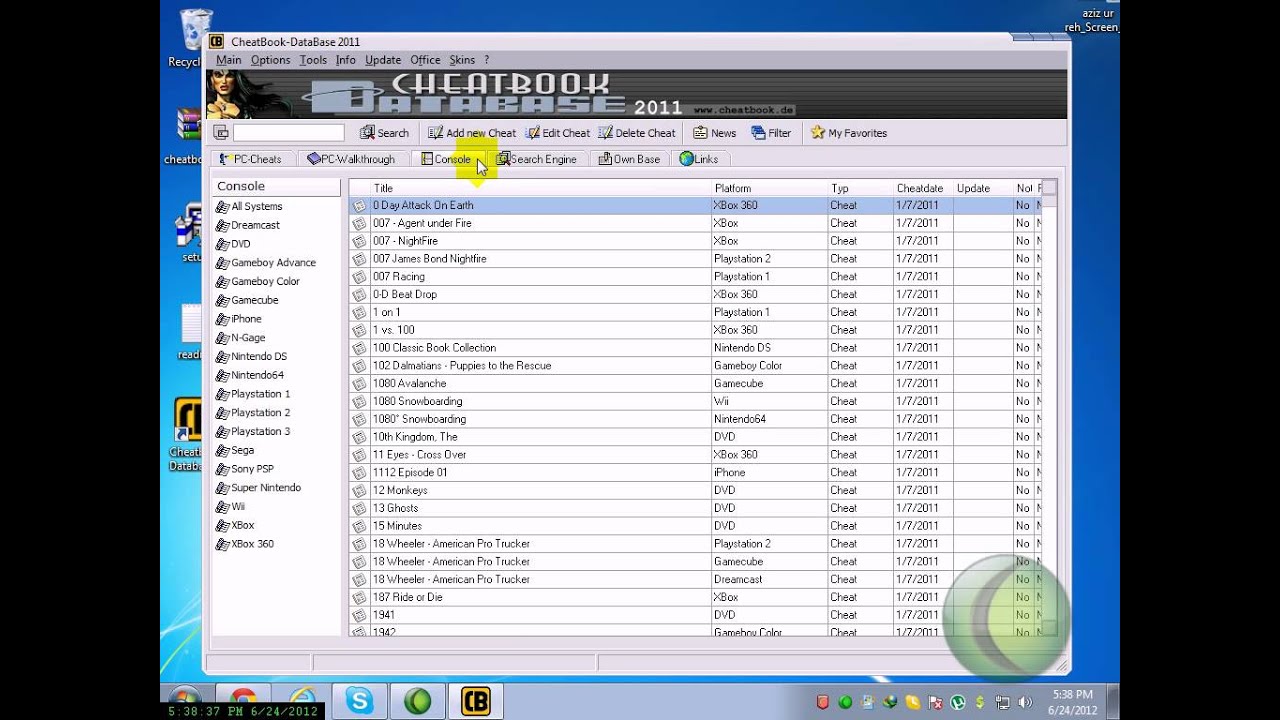1280x720 pixels.
Task: Open the Windows Start menu
Action: [183, 698]
